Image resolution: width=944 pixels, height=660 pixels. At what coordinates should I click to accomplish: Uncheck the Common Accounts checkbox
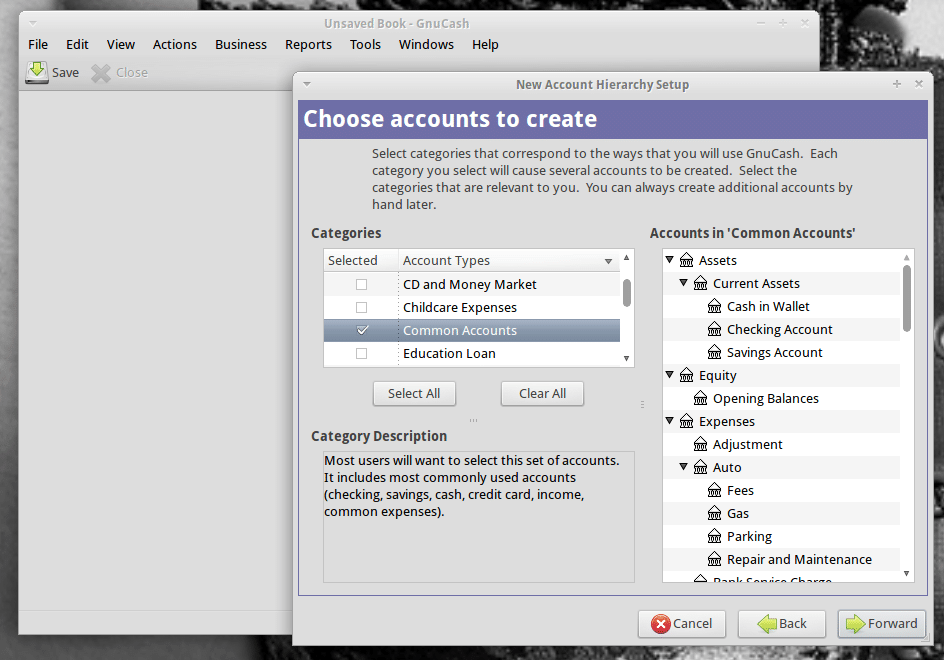click(362, 331)
